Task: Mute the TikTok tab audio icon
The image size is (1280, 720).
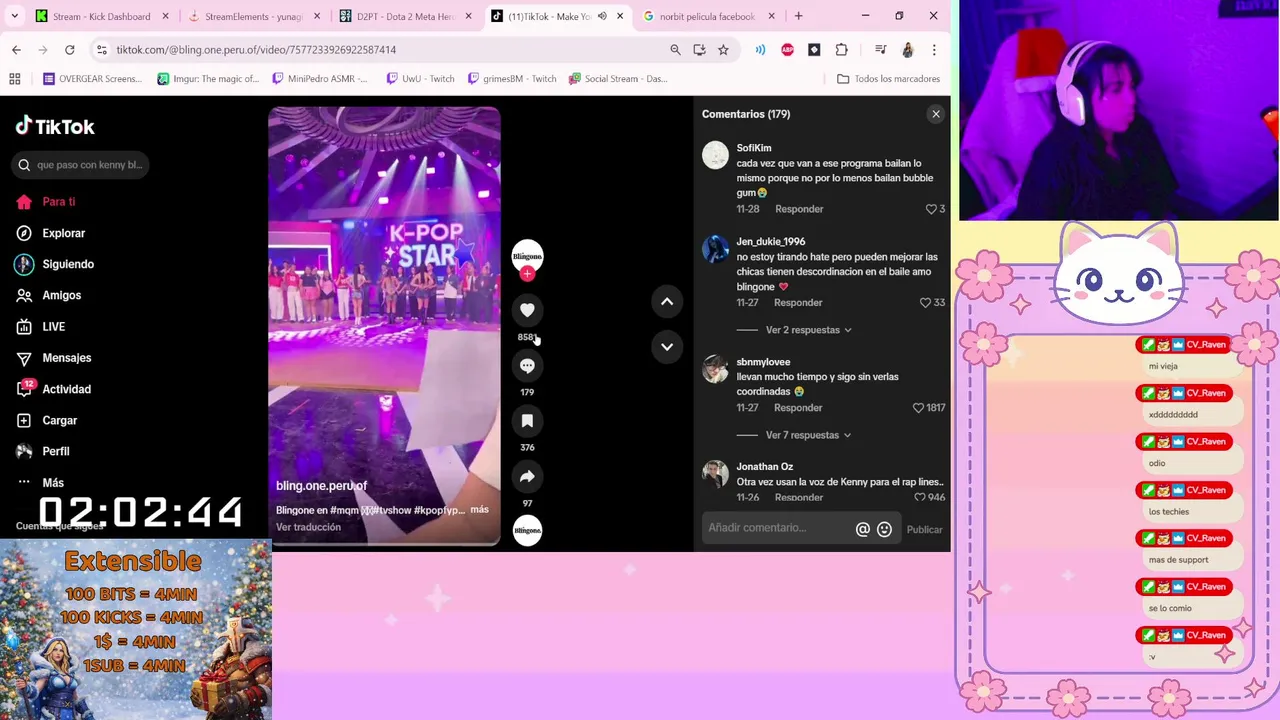Action: (x=602, y=16)
